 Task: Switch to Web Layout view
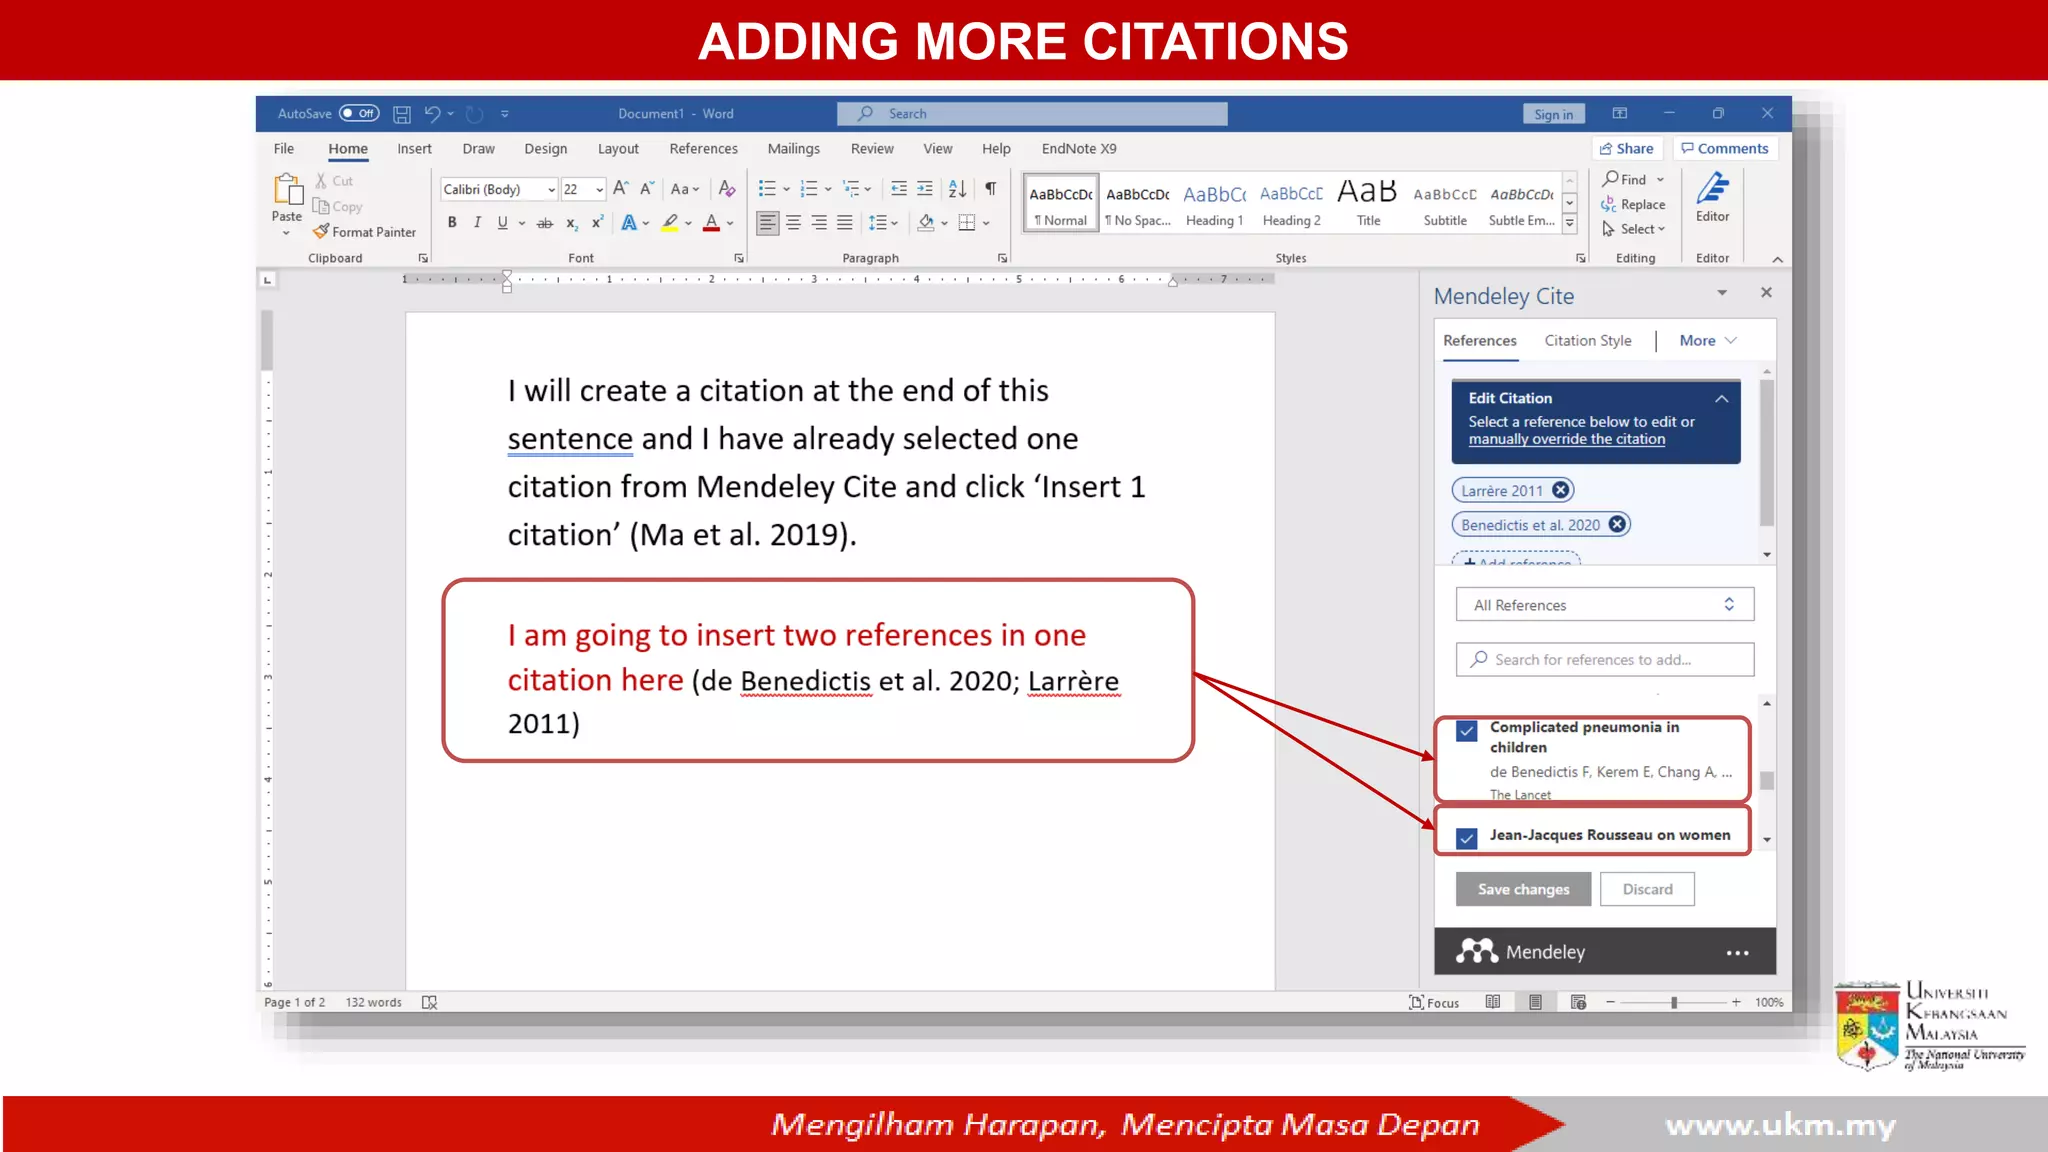coord(1578,1002)
